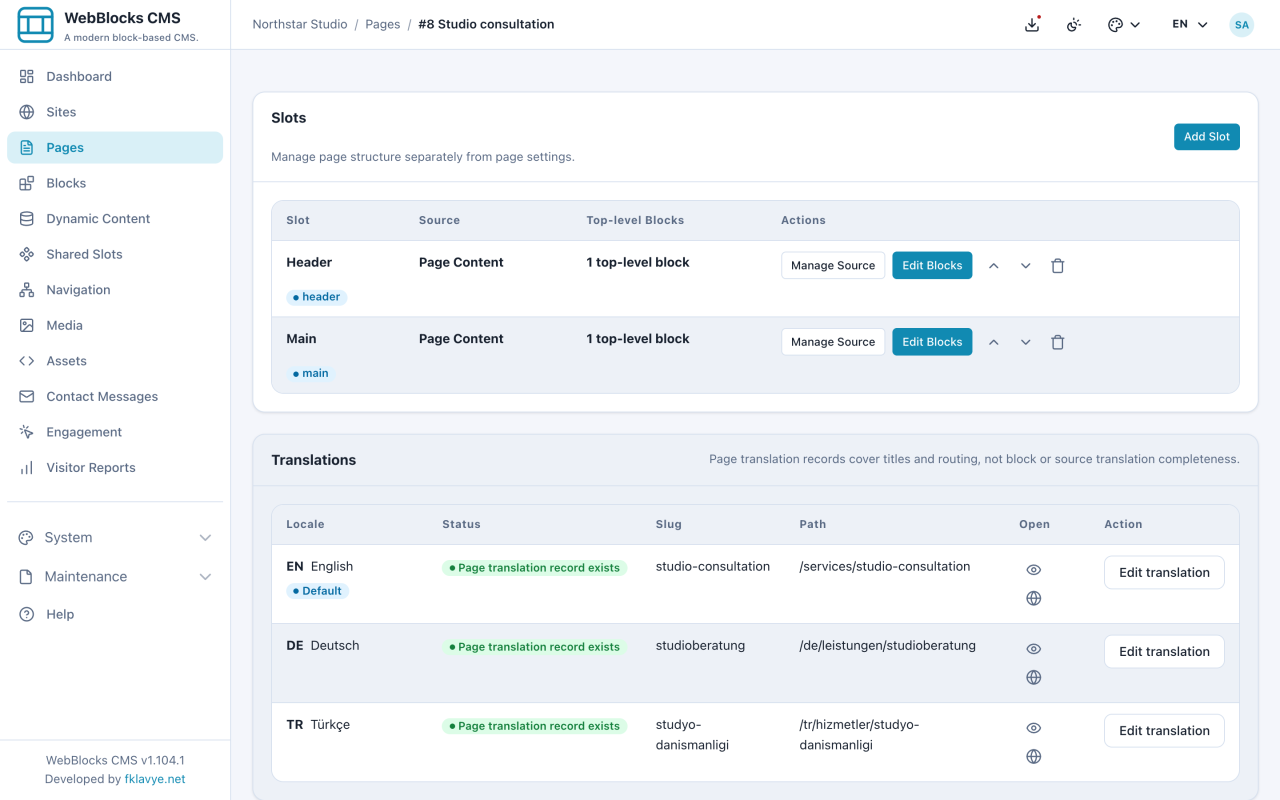Open the SA user avatar menu
1280x800 pixels.
1241,25
